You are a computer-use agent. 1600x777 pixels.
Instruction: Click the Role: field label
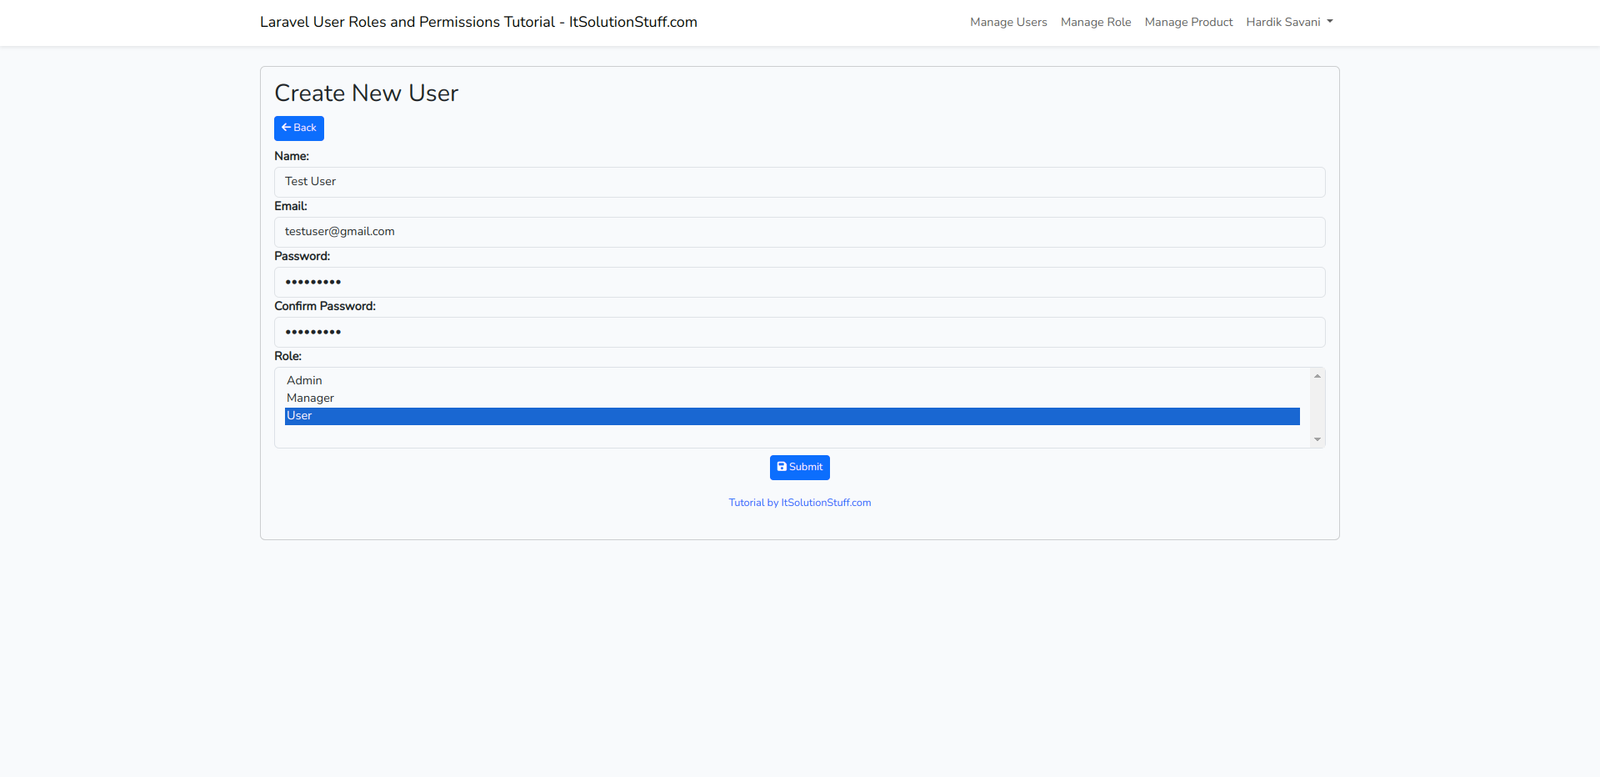288,356
